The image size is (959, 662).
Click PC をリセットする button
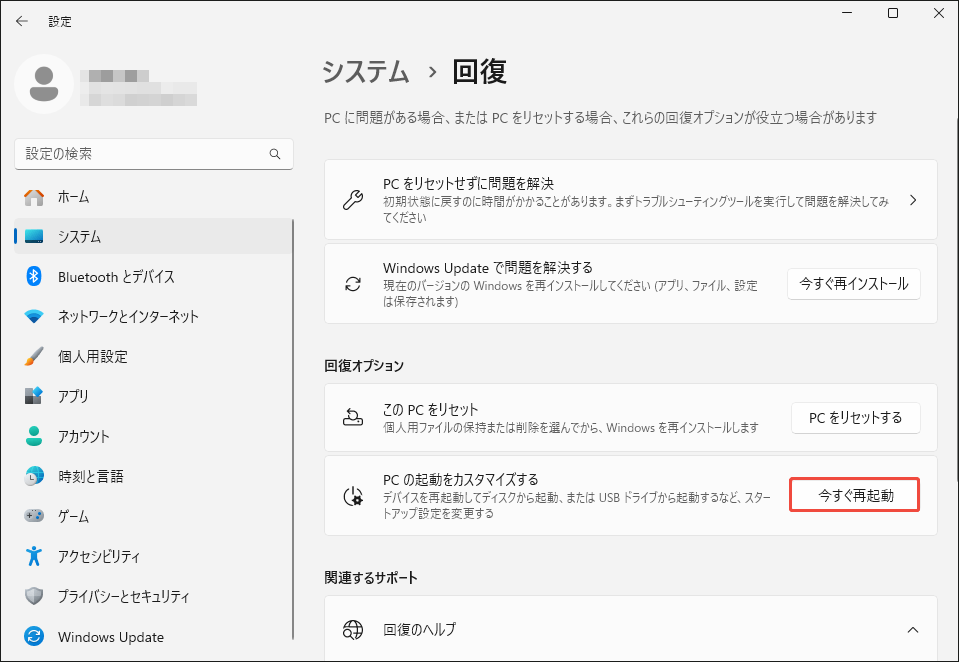pyautogui.click(x=856, y=418)
